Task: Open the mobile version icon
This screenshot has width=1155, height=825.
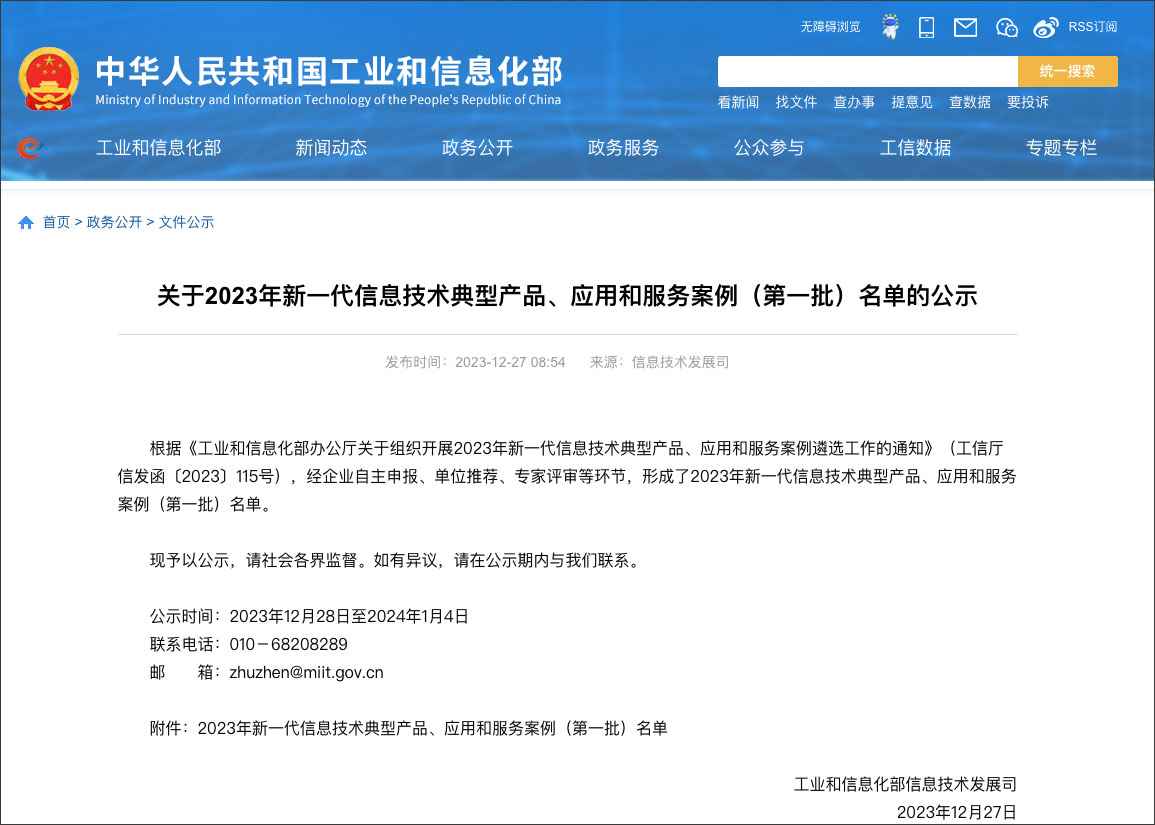Action: tap(926, 26)
